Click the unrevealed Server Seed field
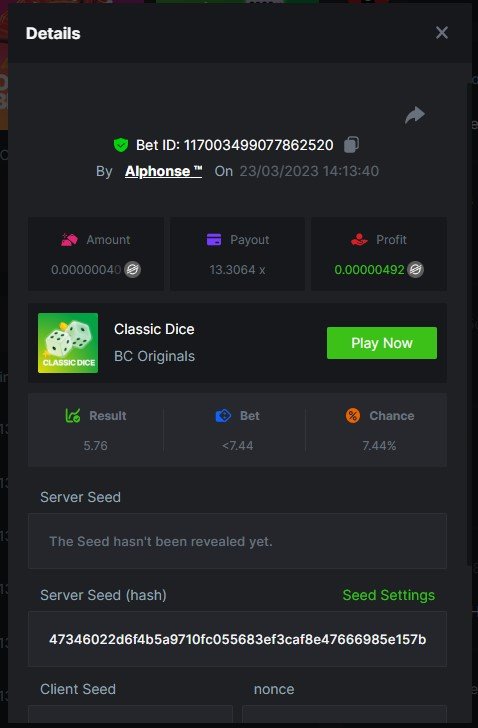Screen dimensions: 478x728 coord(237,541)
